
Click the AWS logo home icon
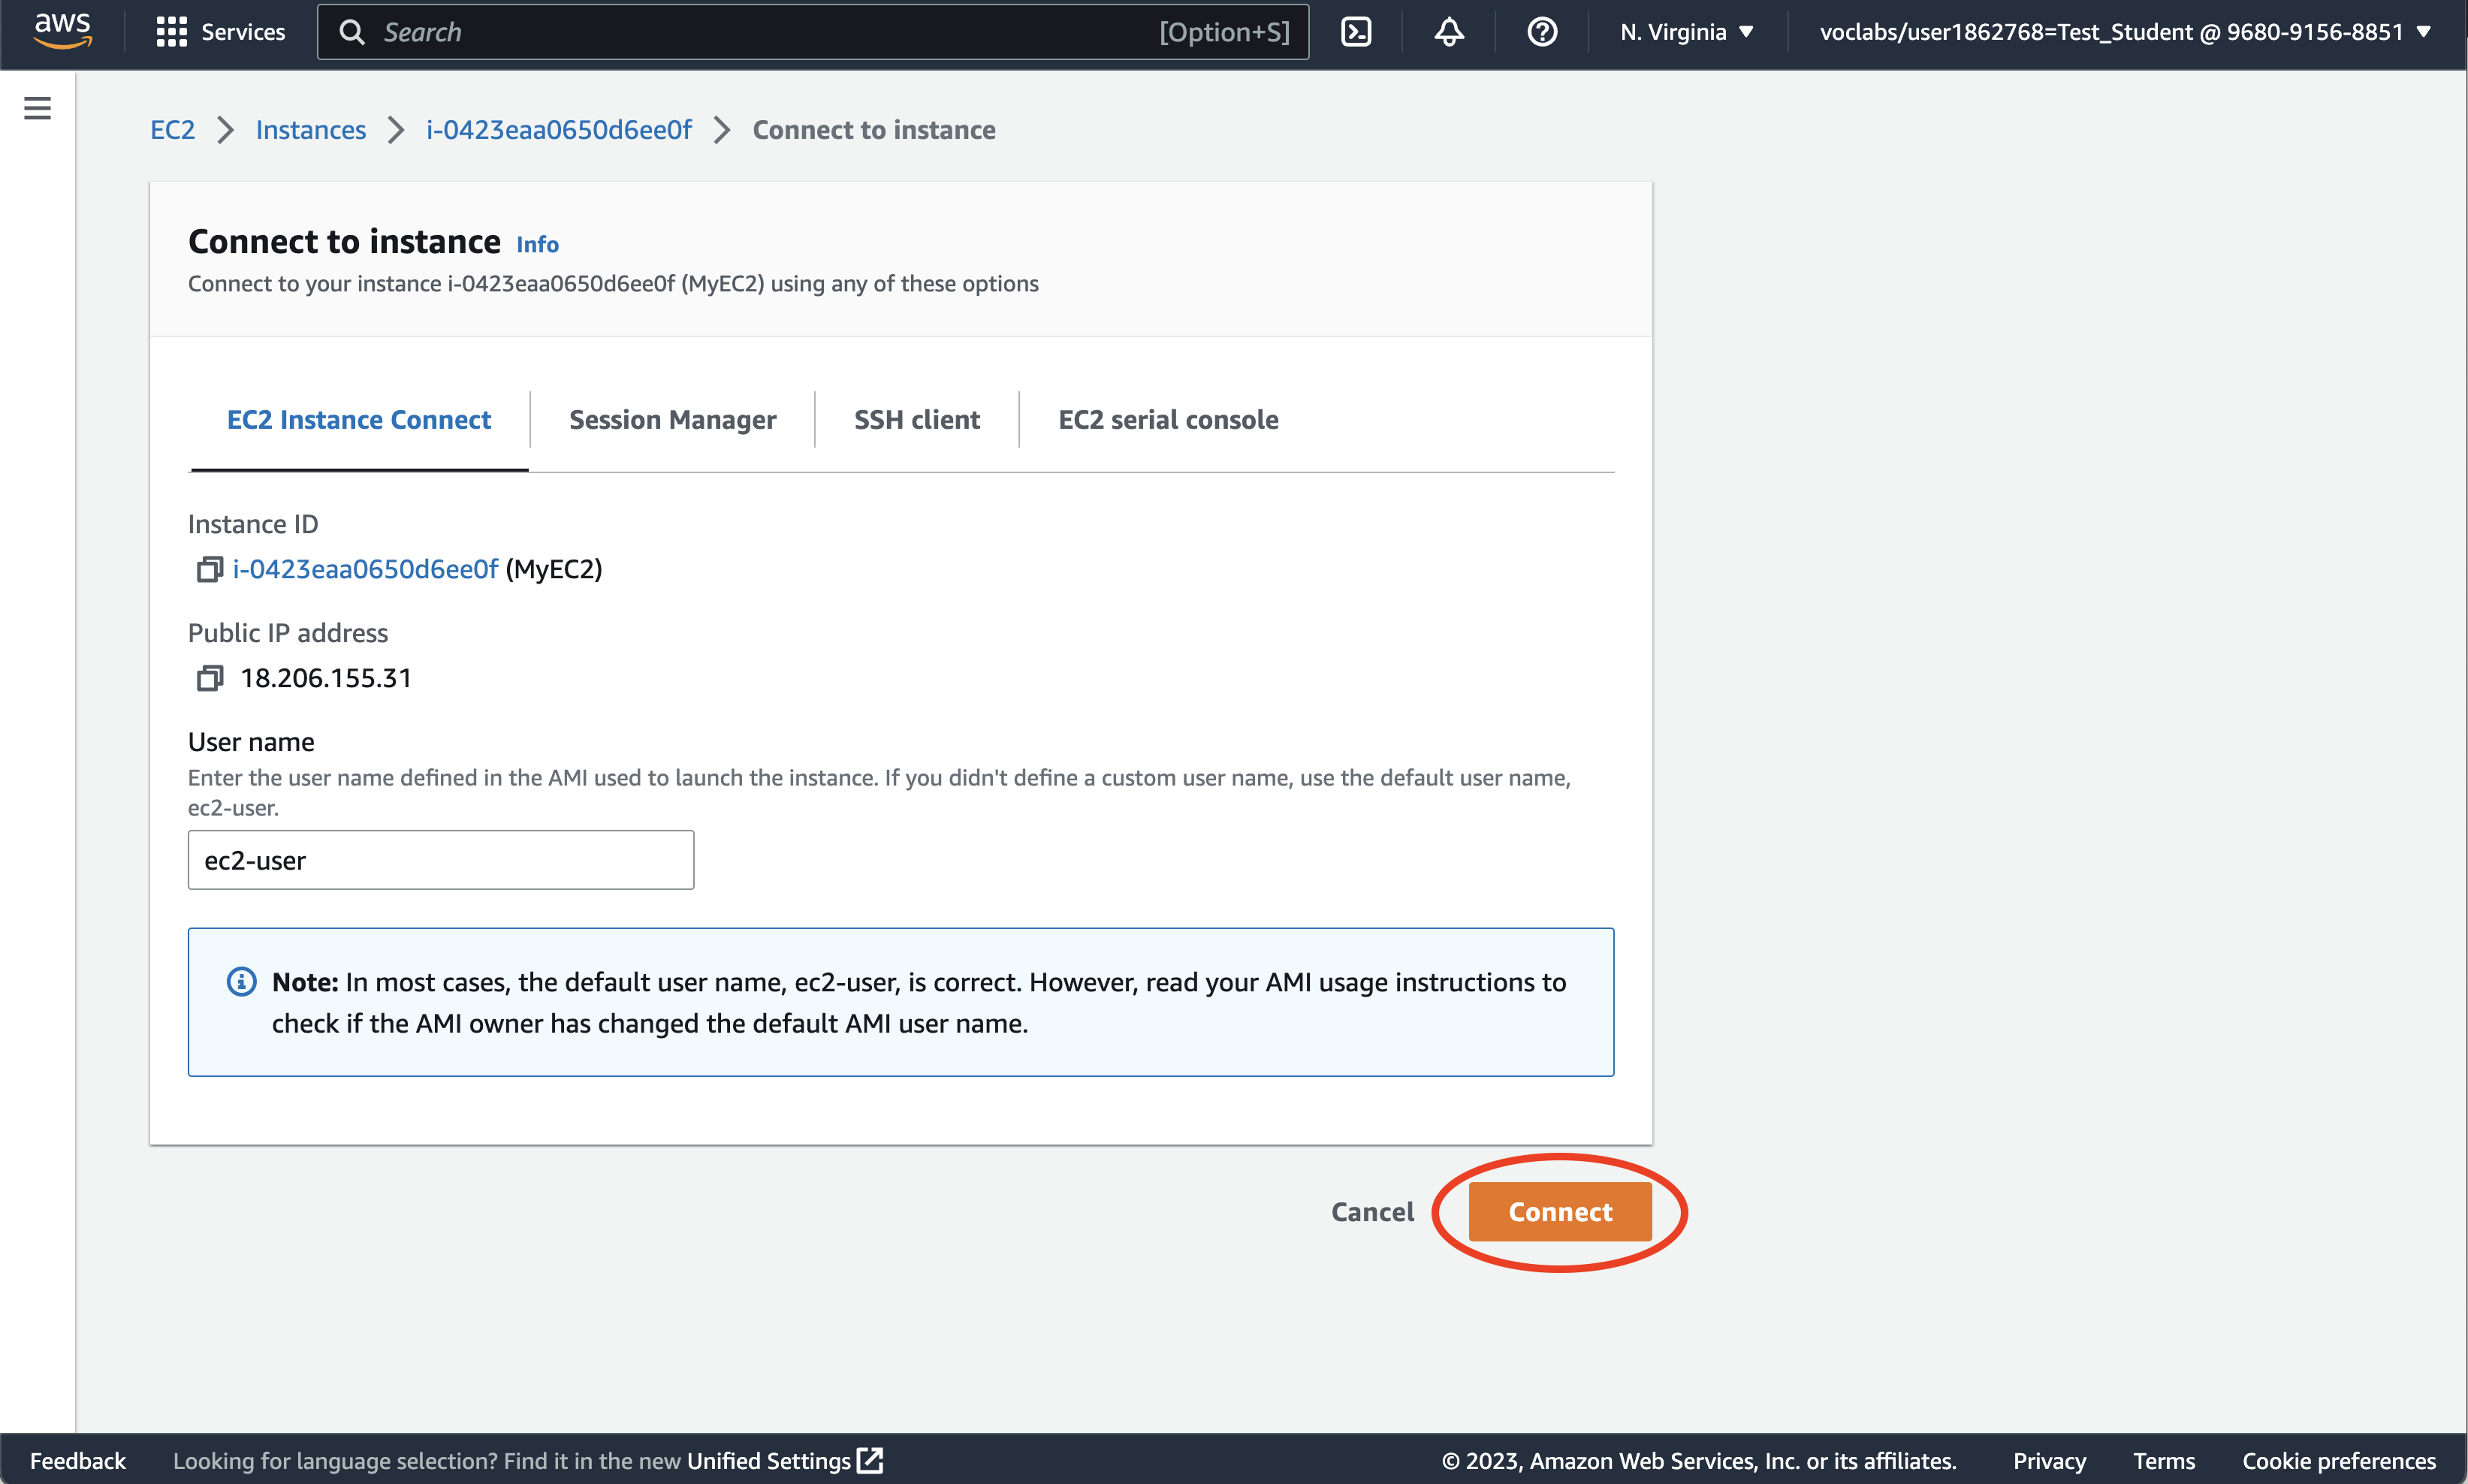pos(62,30)
